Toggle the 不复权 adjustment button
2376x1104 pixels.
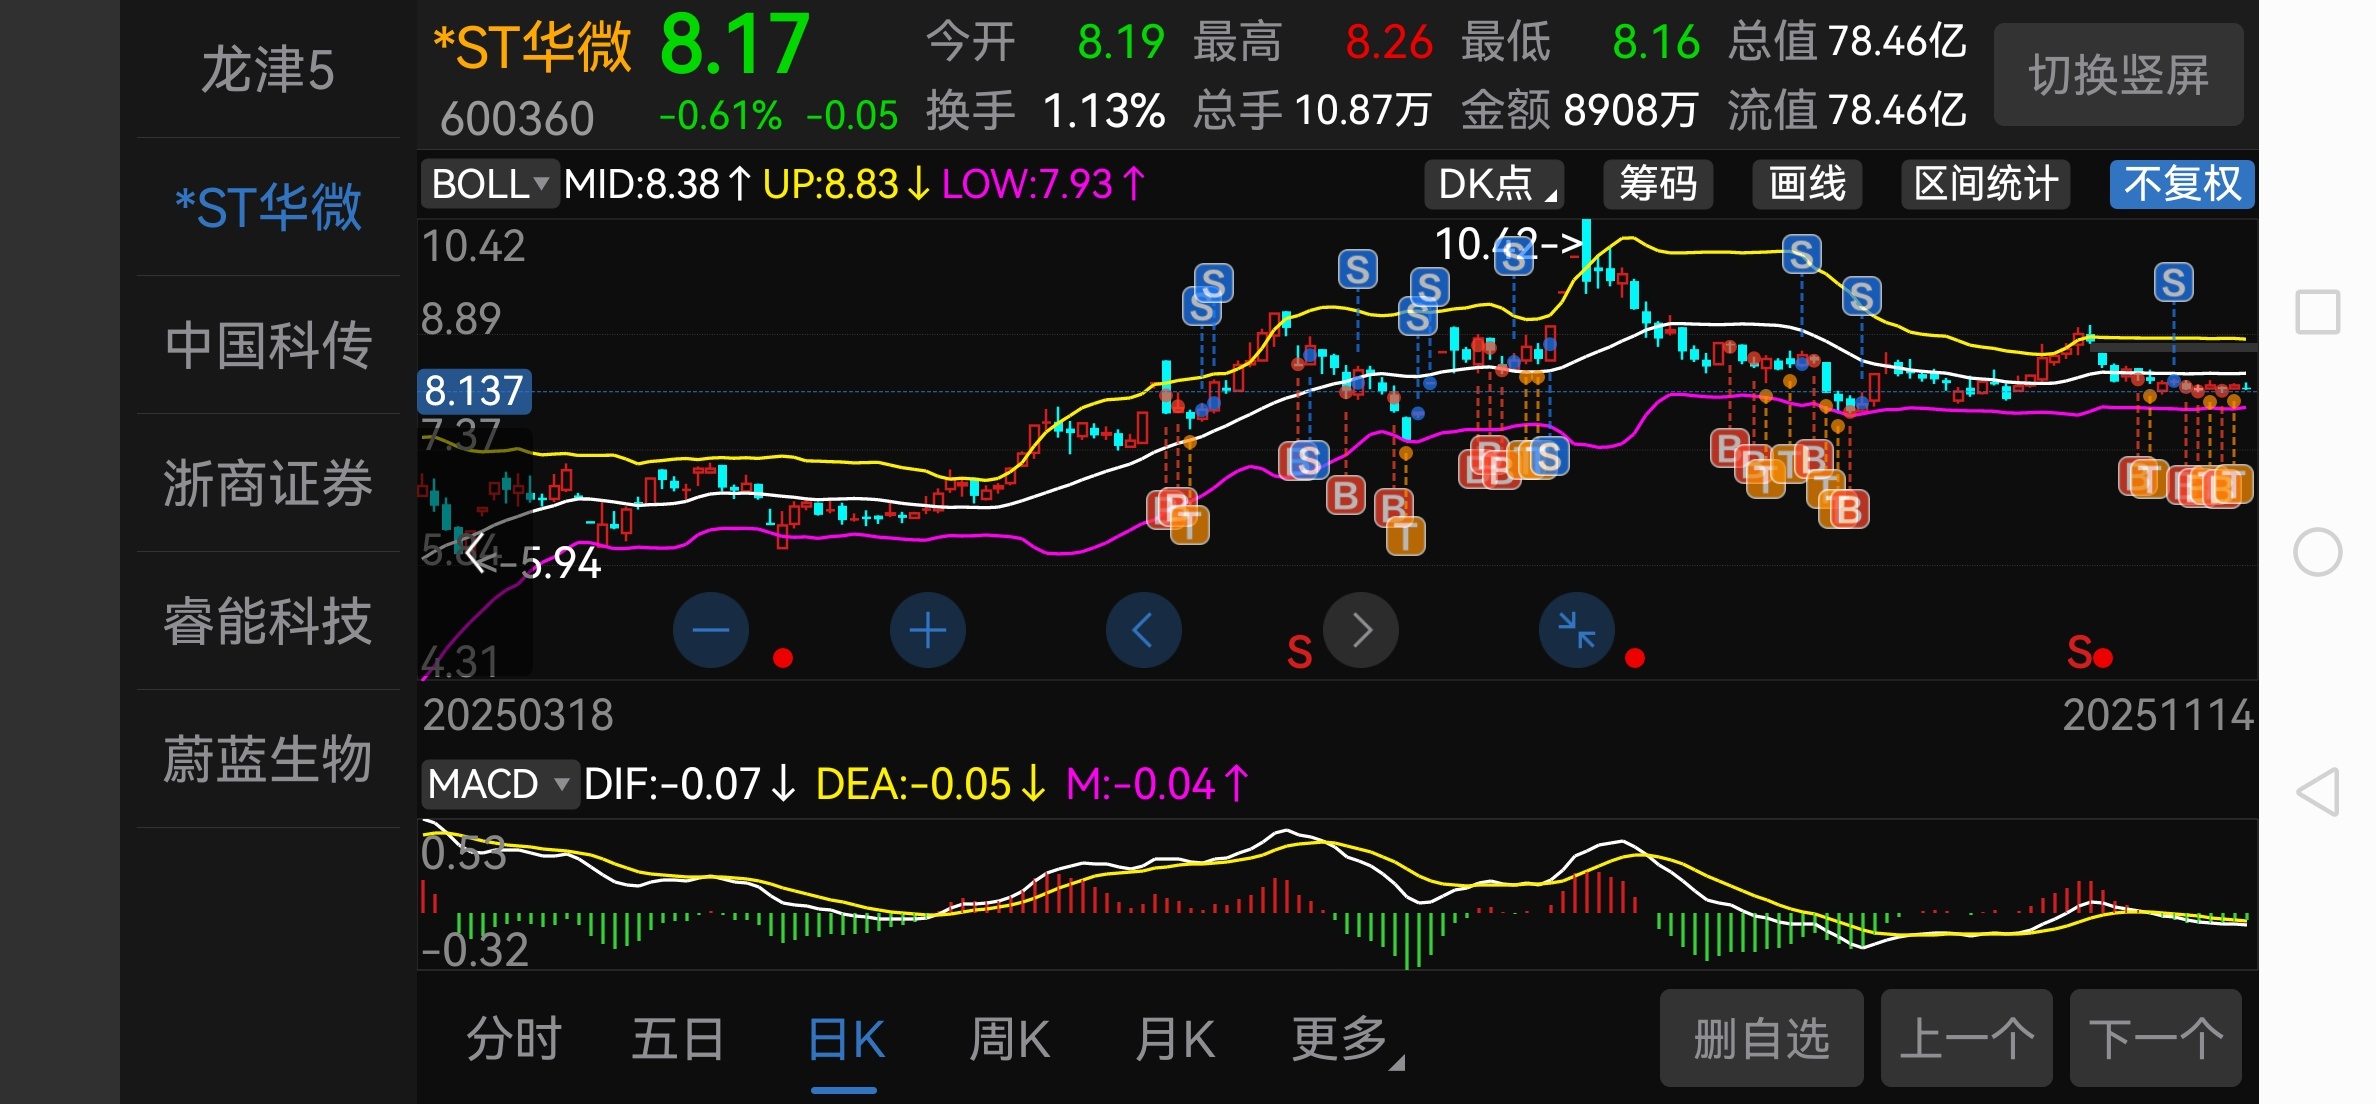click(2181, 184)
